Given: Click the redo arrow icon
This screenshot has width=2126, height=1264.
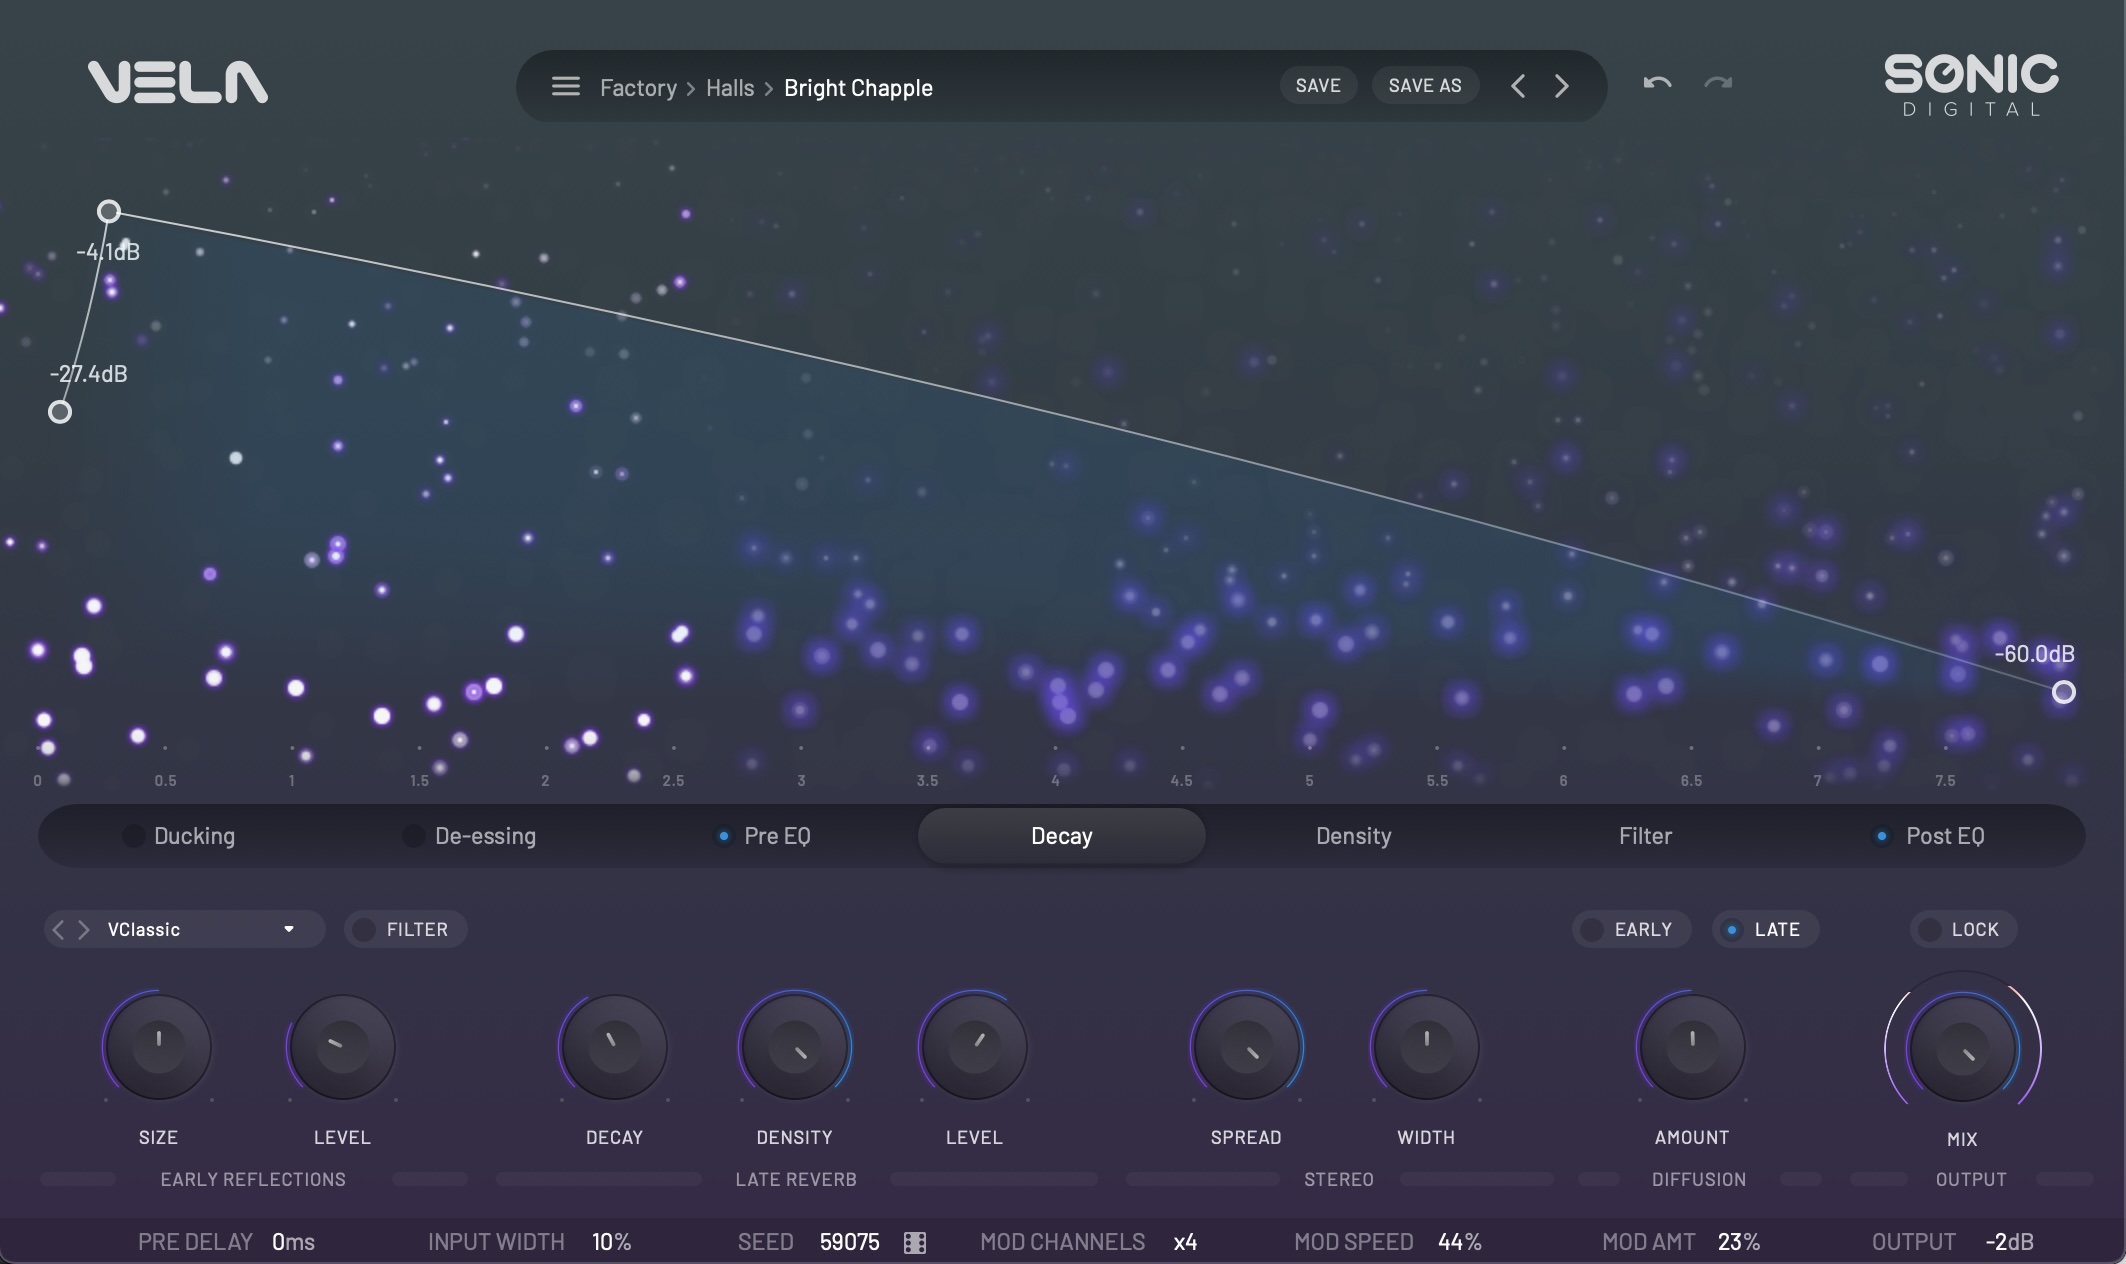Looking at the screenshot, I should [1718, 84].
